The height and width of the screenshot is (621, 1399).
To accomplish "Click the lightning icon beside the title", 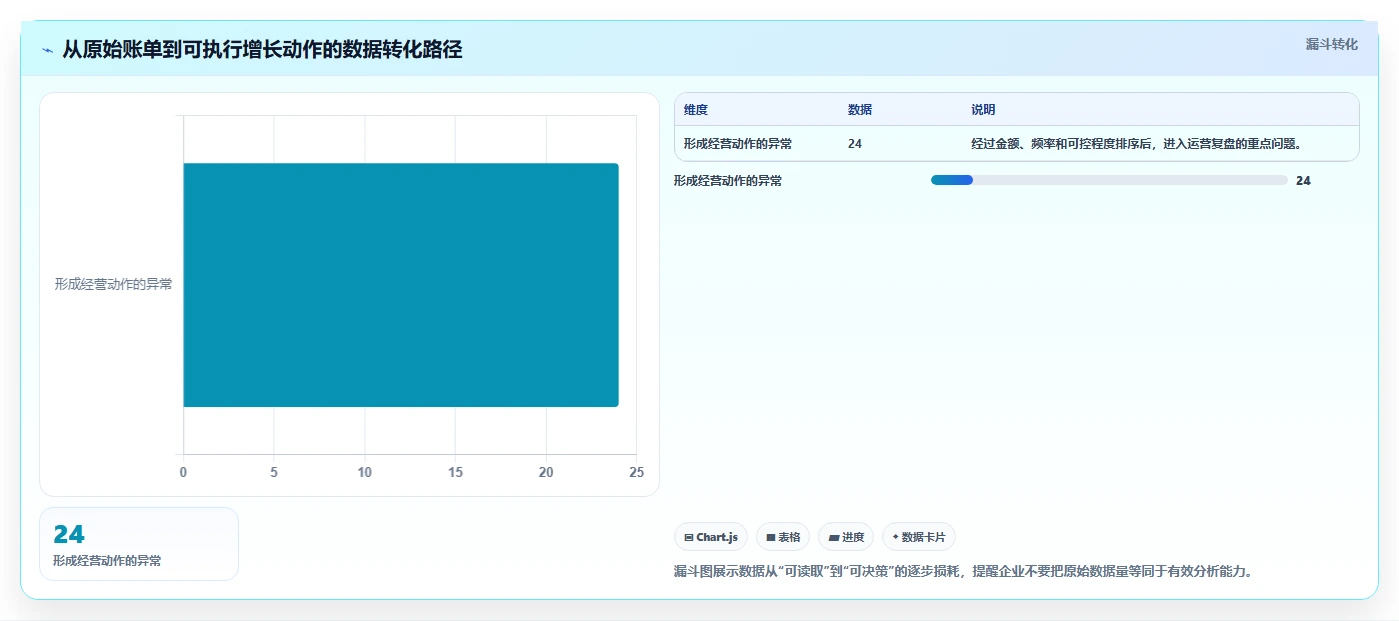I will pos(48,50).
